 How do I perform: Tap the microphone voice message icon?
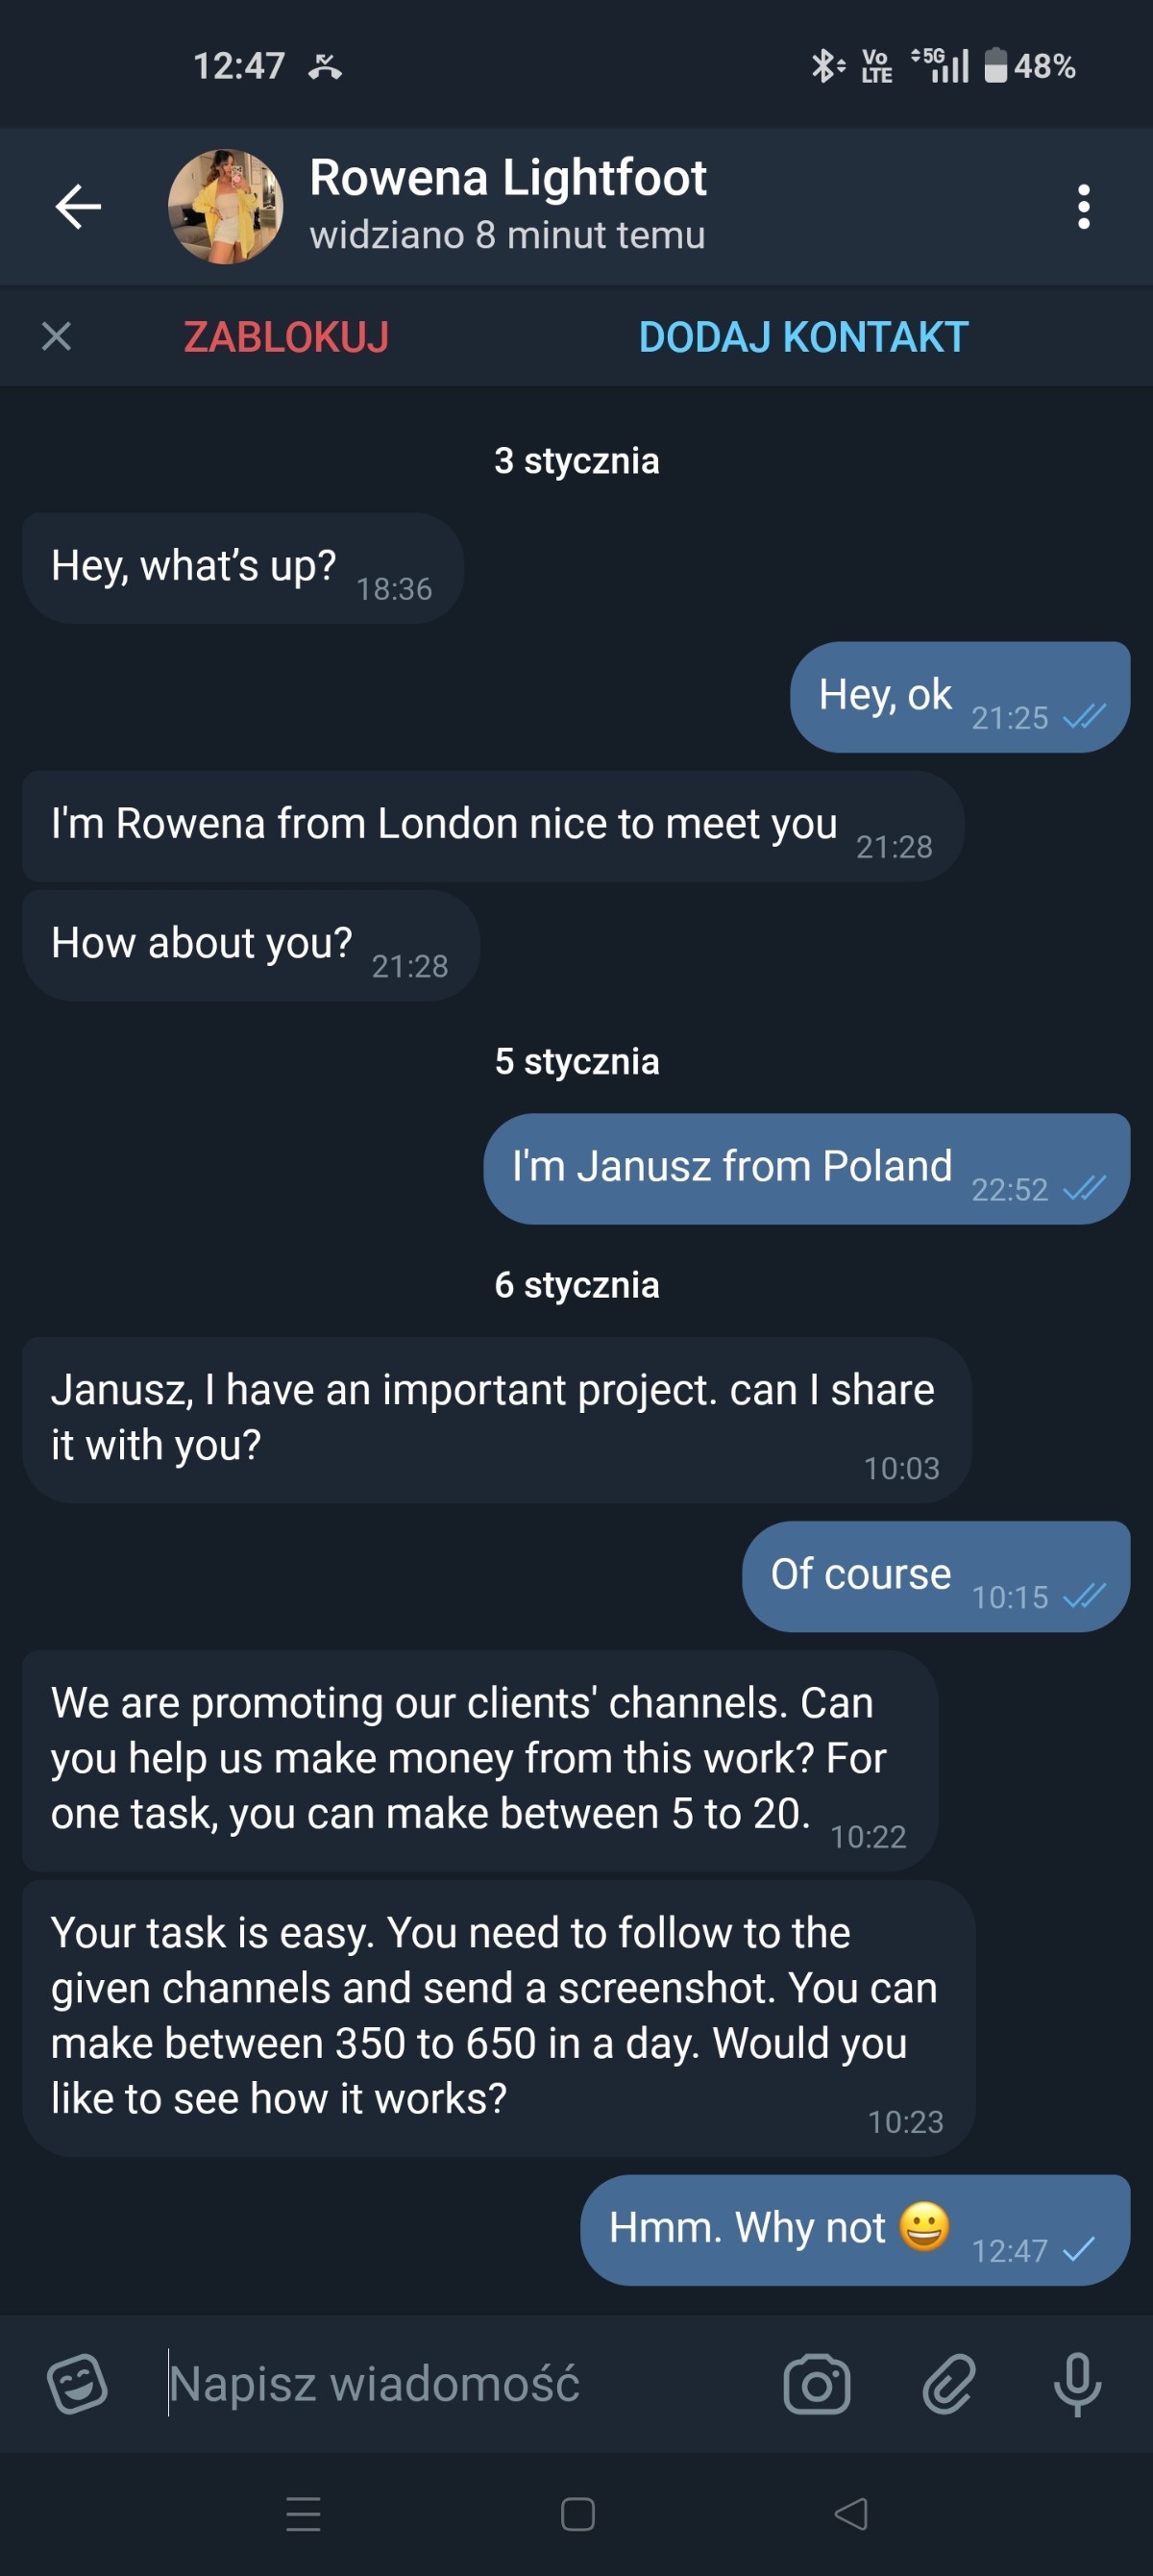(x=1077, y=2383)
